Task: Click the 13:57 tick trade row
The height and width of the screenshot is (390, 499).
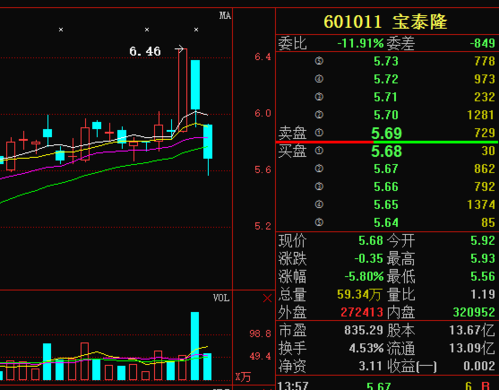Action: point(387,386)
